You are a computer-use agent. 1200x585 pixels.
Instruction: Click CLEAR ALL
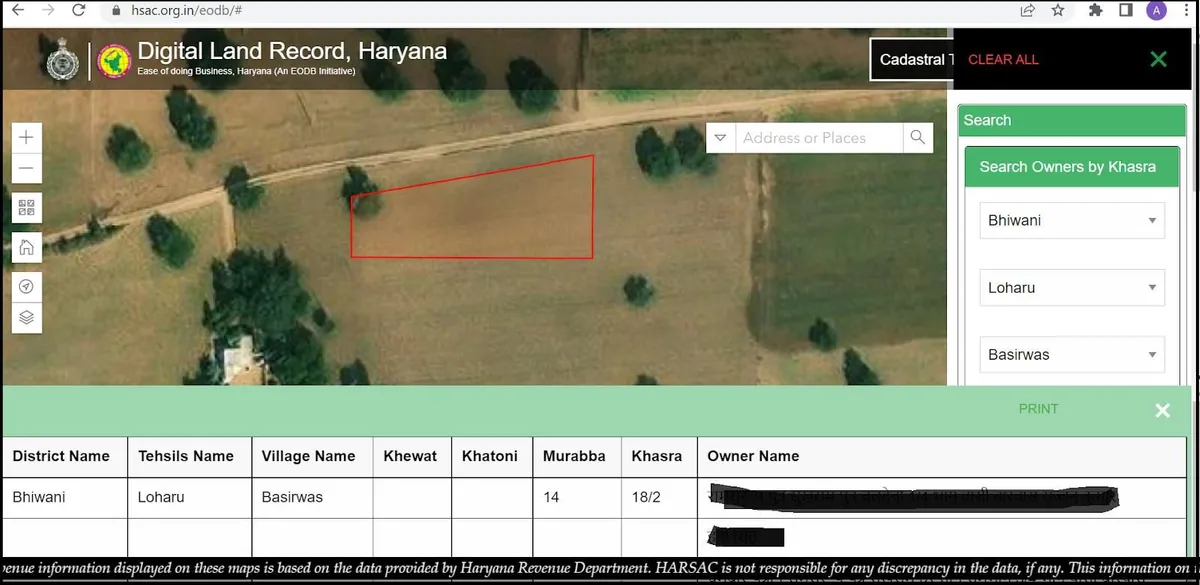tap(1003, 60)
